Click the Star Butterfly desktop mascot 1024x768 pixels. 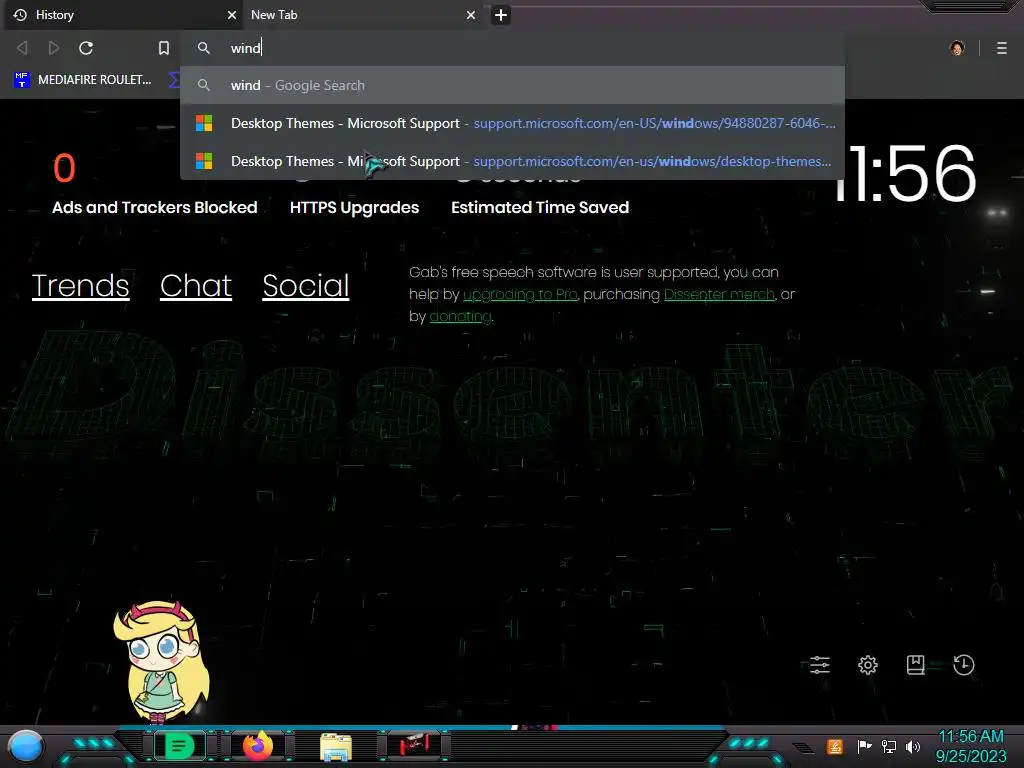pyautogui.click(x=161, y=662)
